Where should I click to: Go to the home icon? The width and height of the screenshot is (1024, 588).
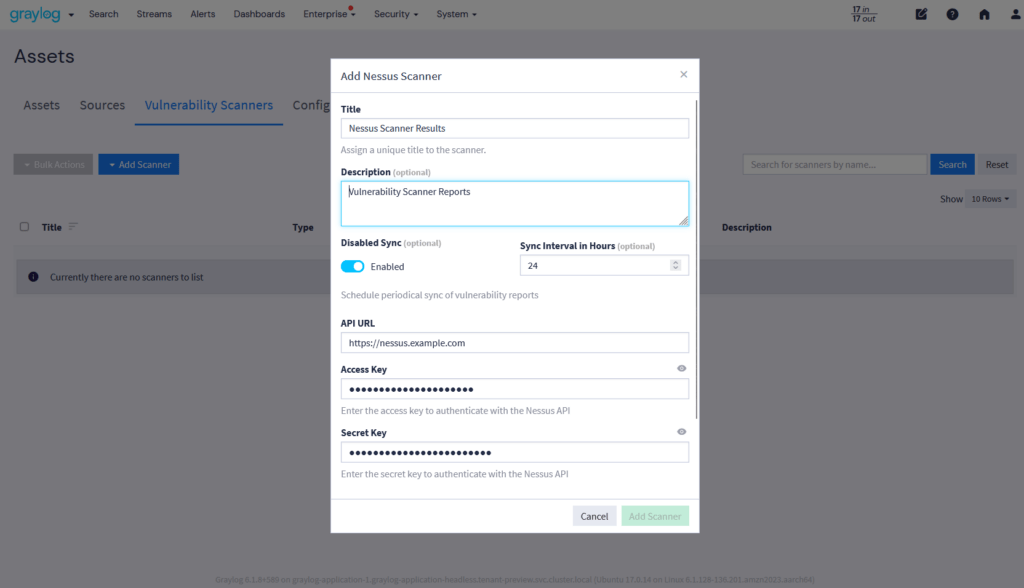(x=984, y=14)
